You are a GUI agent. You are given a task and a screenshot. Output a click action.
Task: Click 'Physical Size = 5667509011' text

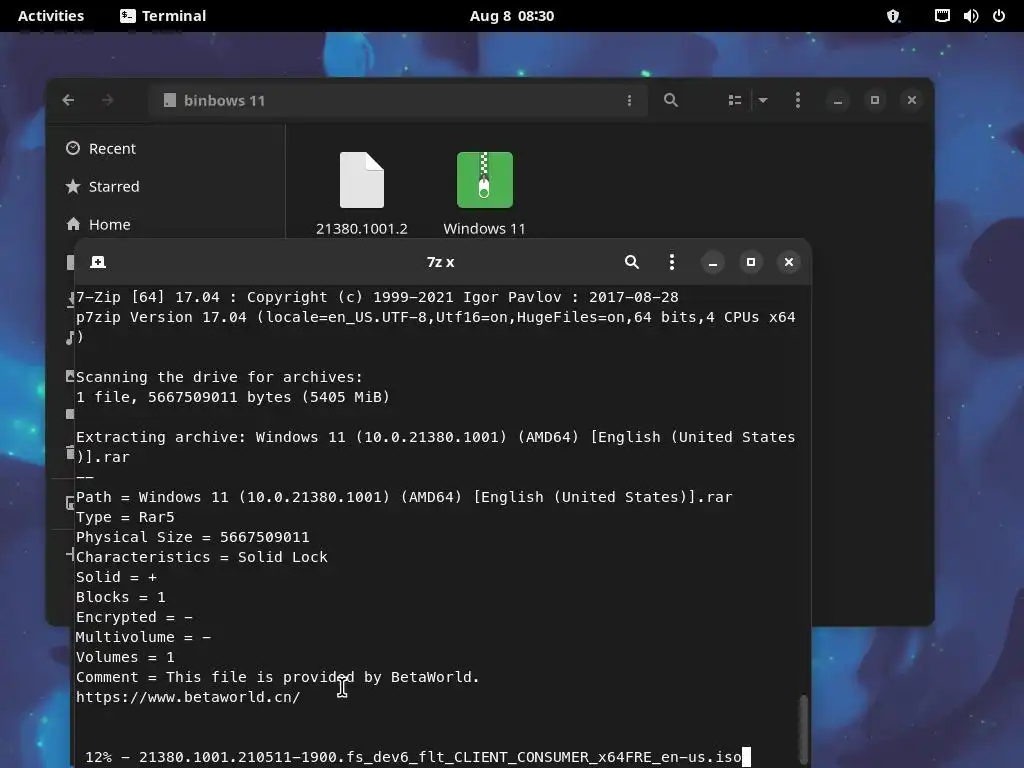click(193, 537)
